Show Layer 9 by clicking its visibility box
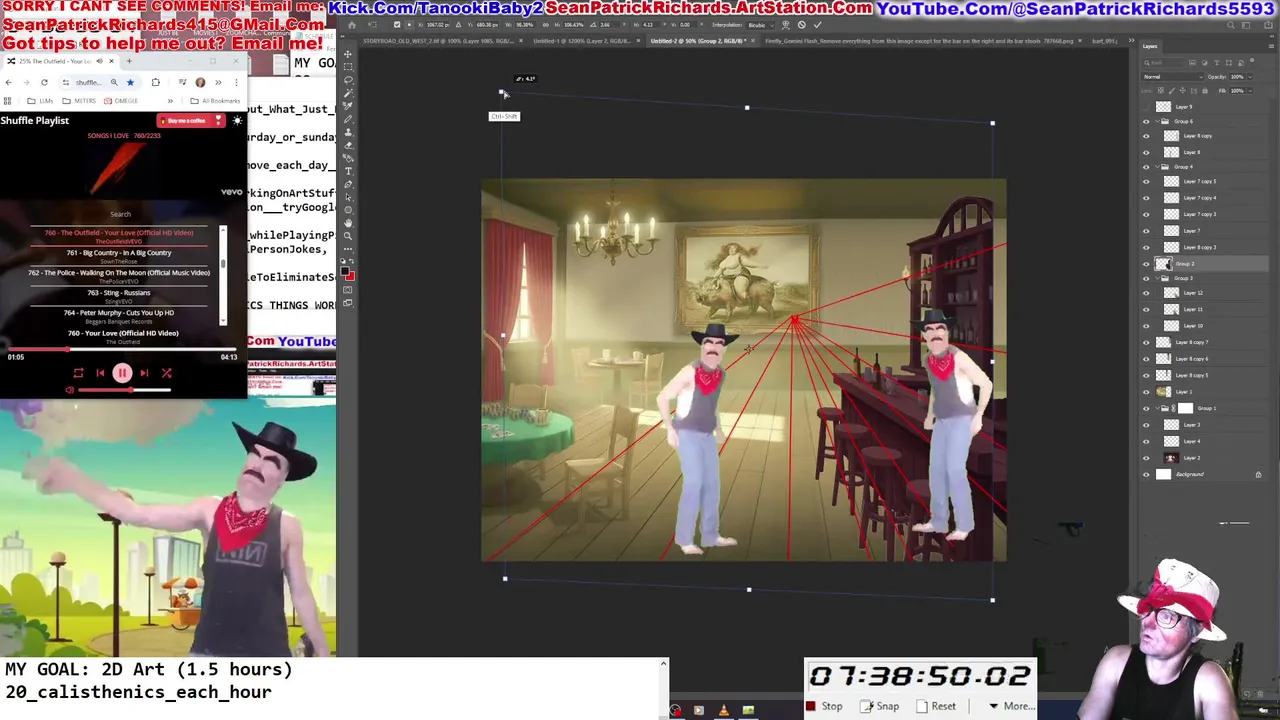The width and height of the screenshot is (1280, 720). click(1146, 106)
